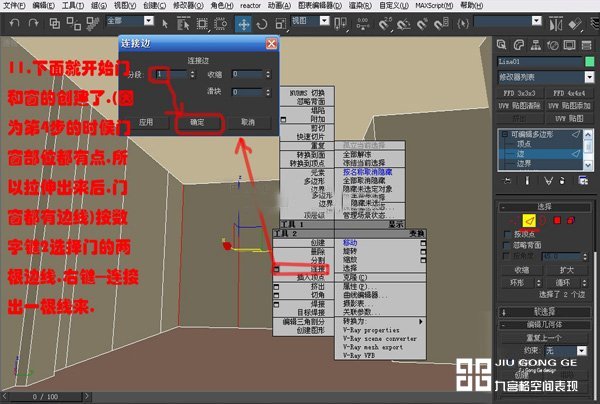Collapse the 可编辑多边形 stack tree node
This screenshot has width=600, height=404.
[505, 134]
